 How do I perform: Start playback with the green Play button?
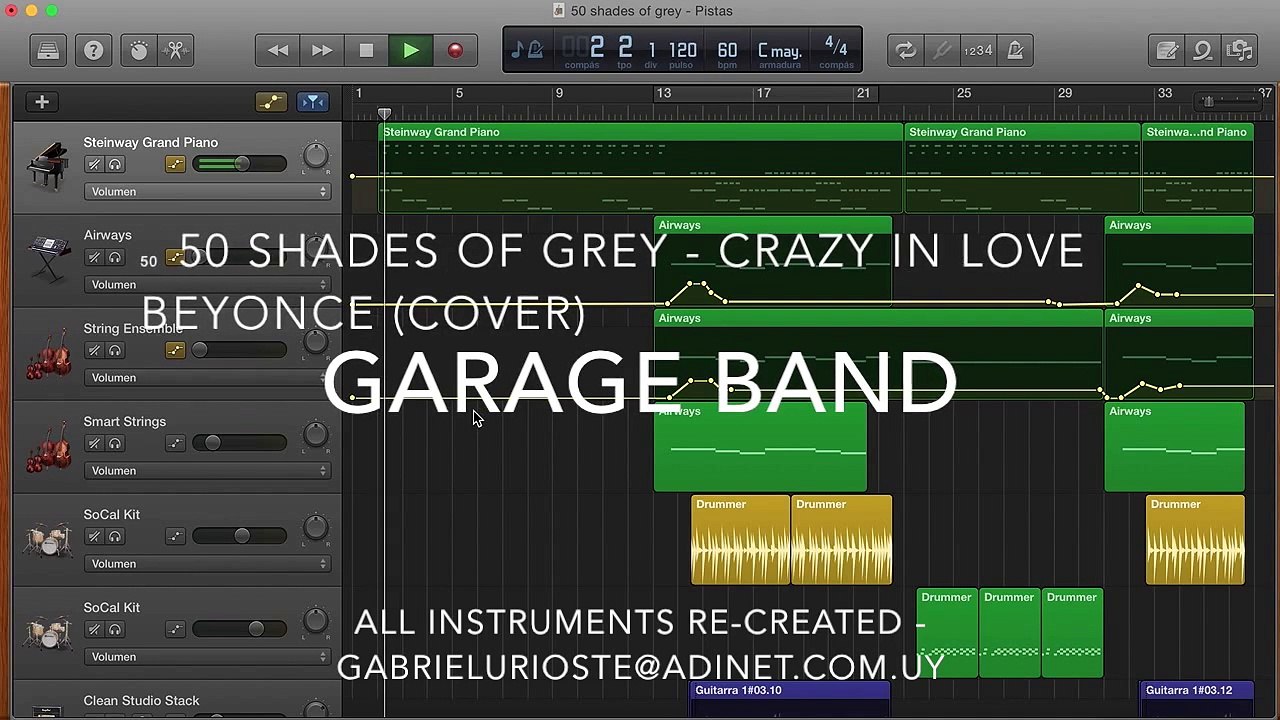click(x=411, y=50)
